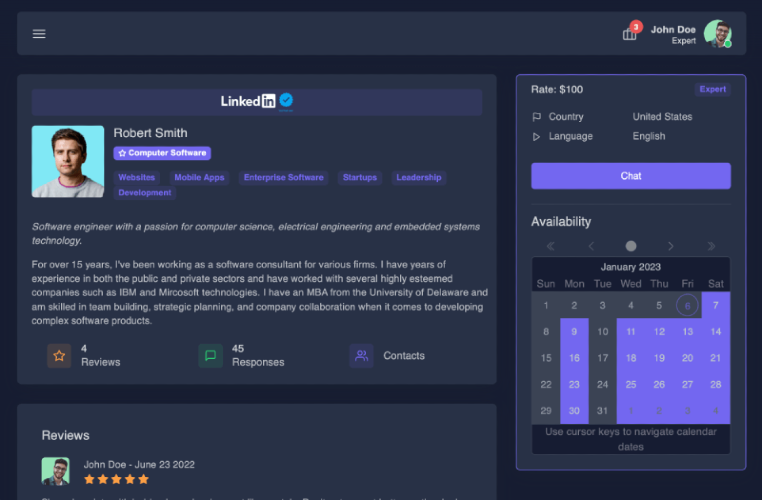
Task: Go to next year in calendar
Action: coord(711,246)
